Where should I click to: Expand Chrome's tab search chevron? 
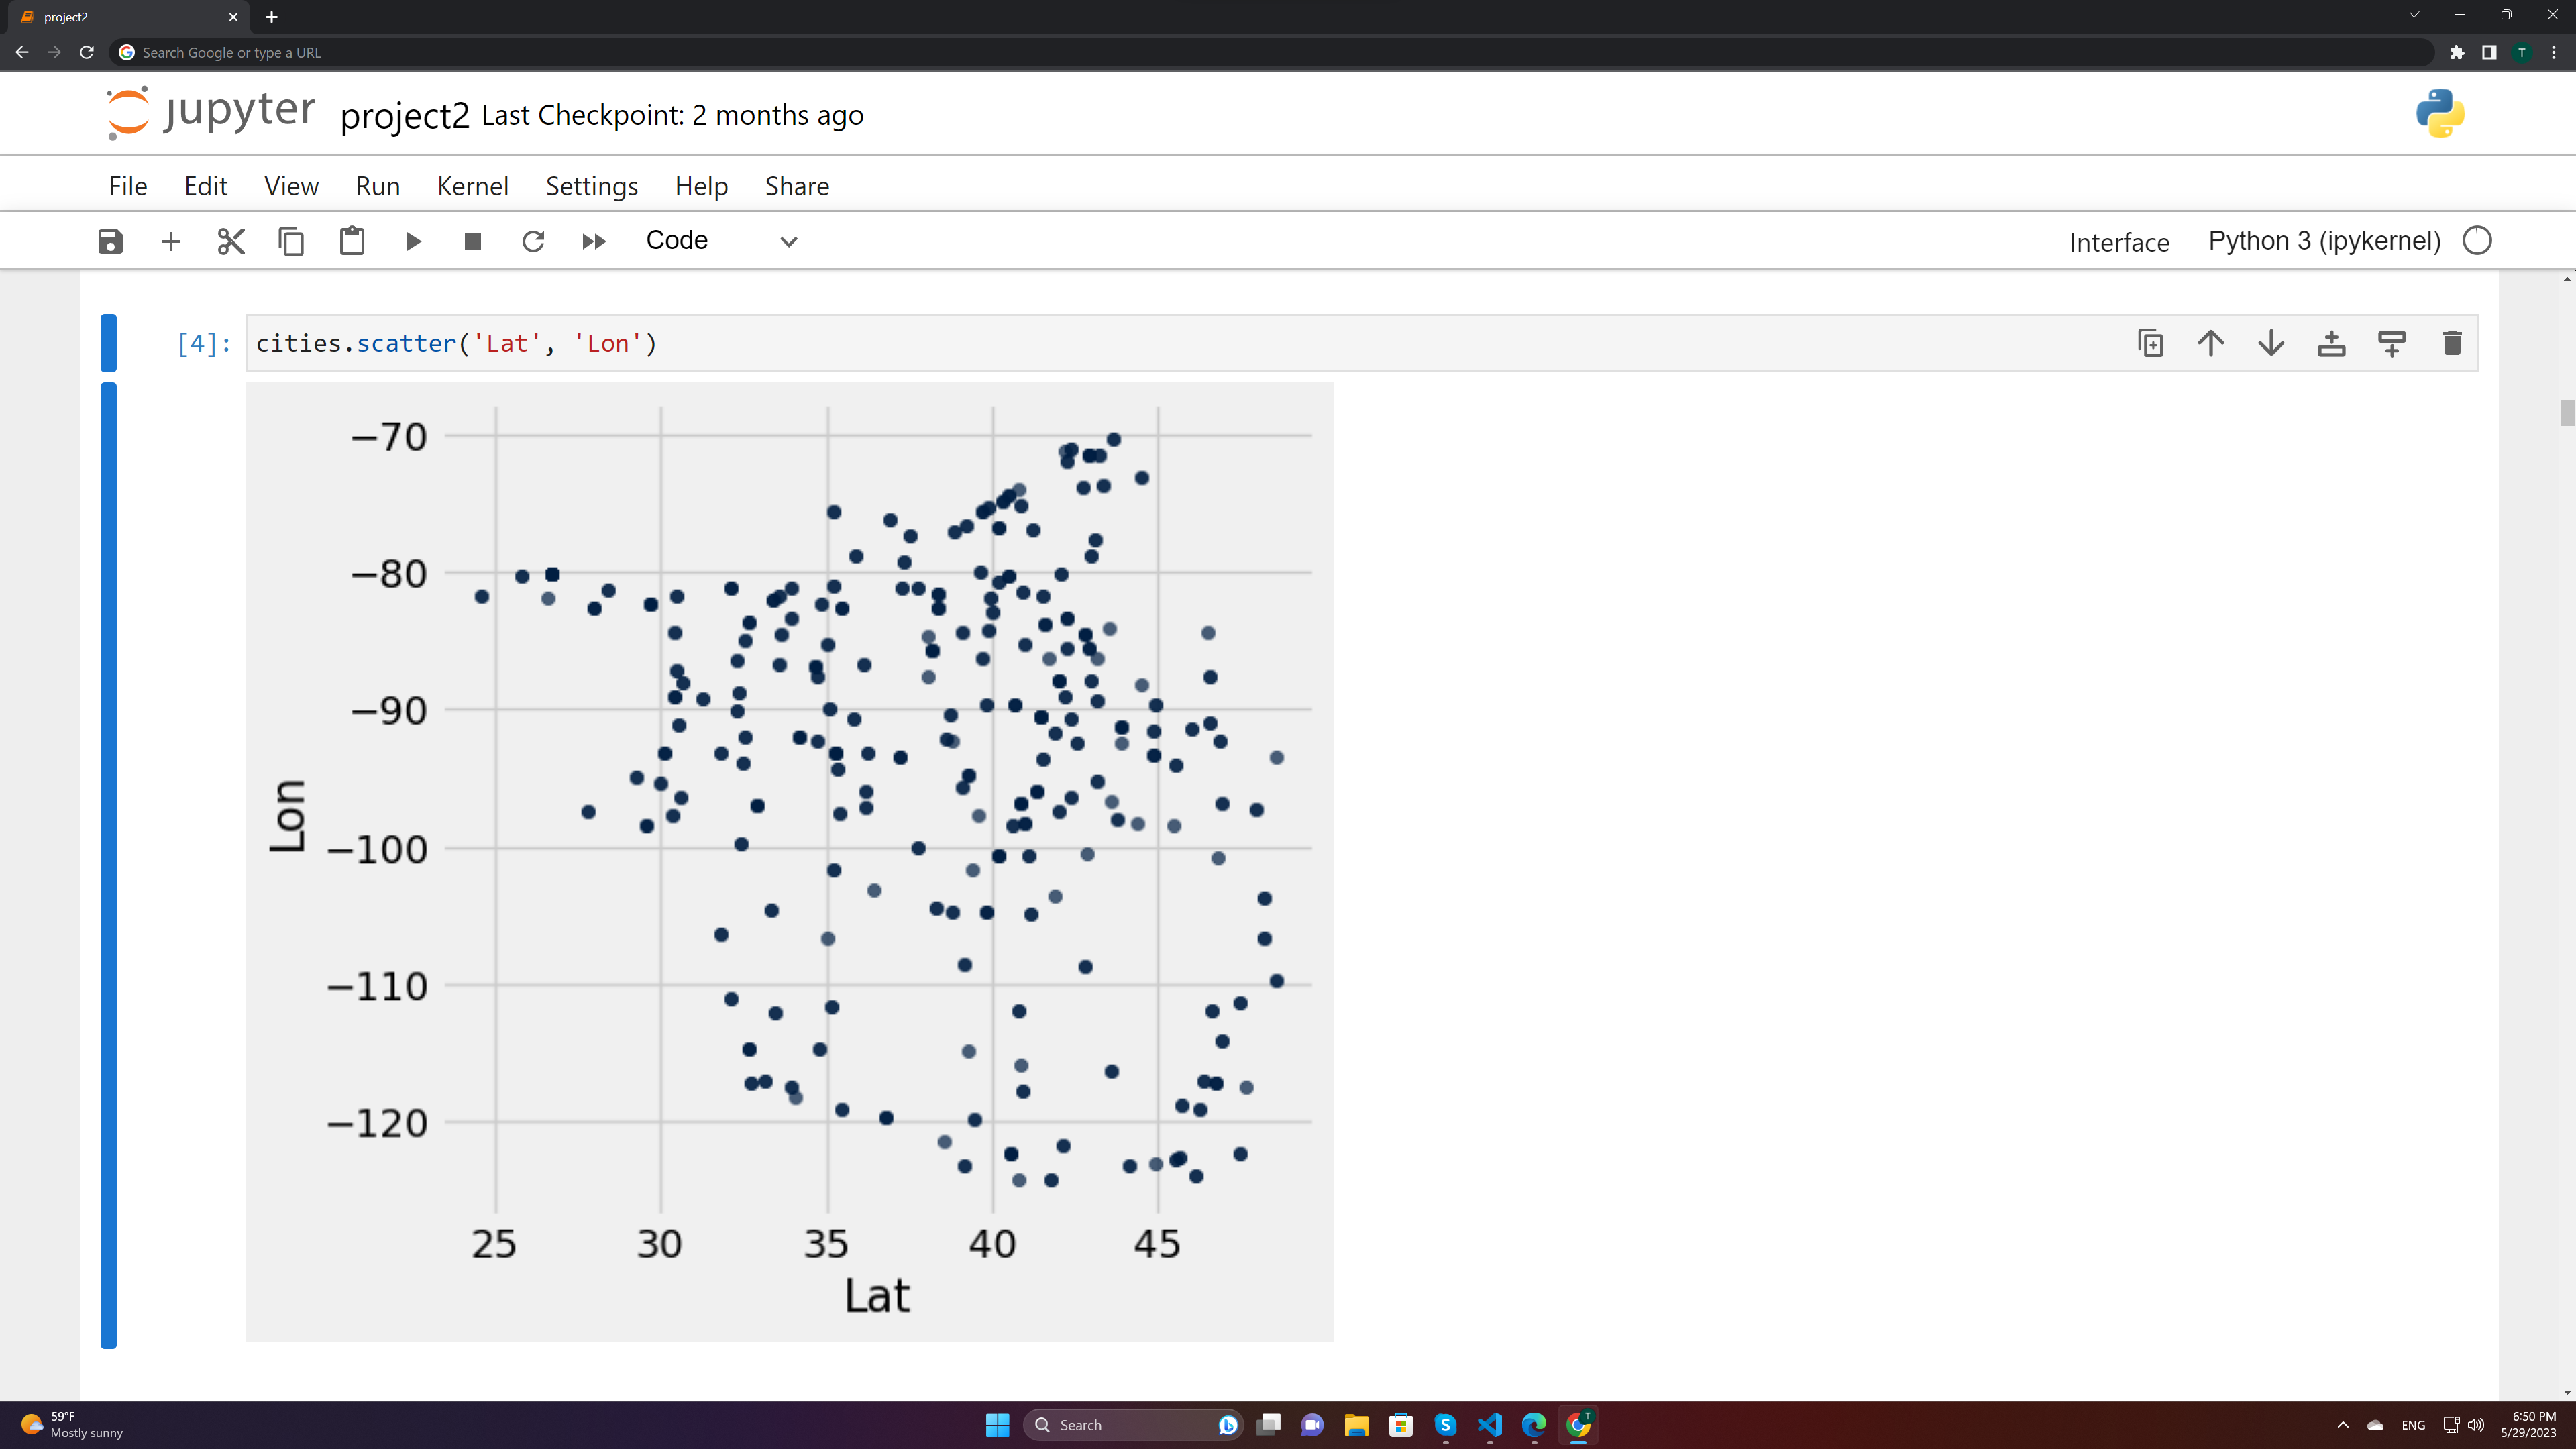pos(2414,15)
